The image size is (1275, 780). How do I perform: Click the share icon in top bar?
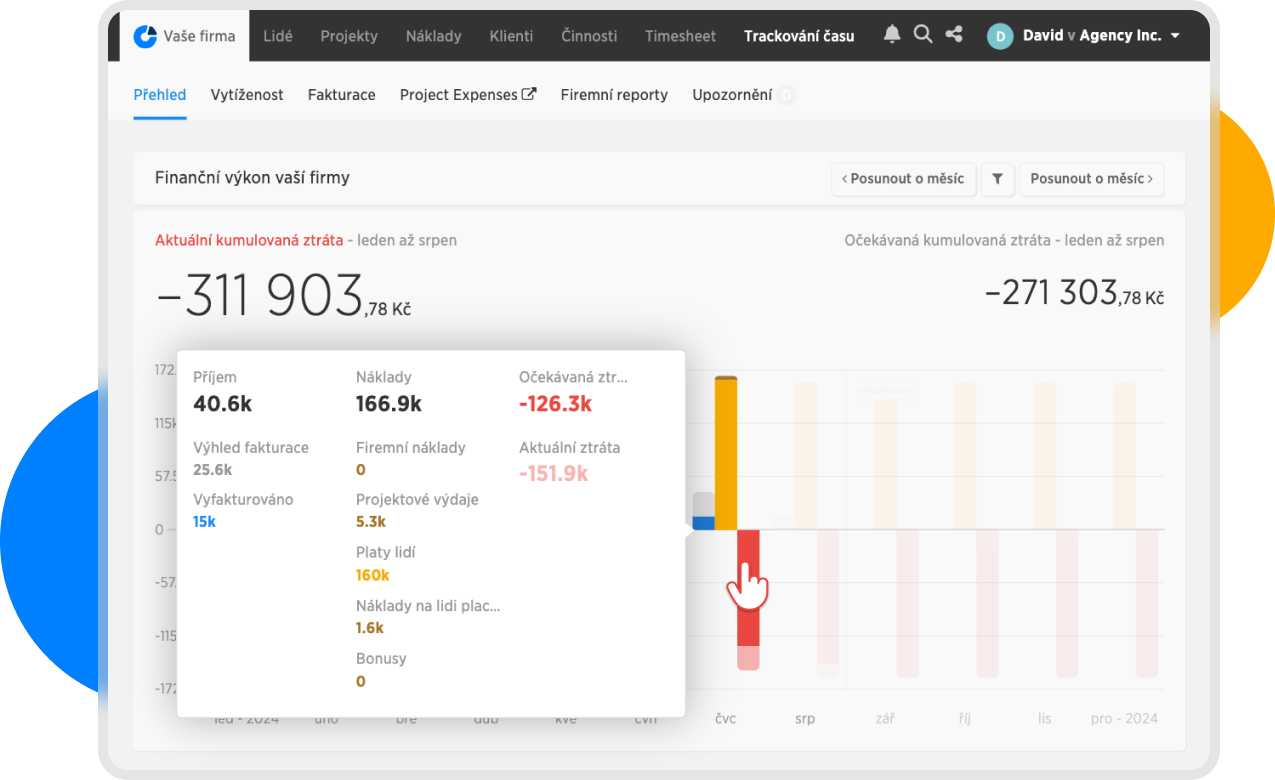tap(954, 35)
